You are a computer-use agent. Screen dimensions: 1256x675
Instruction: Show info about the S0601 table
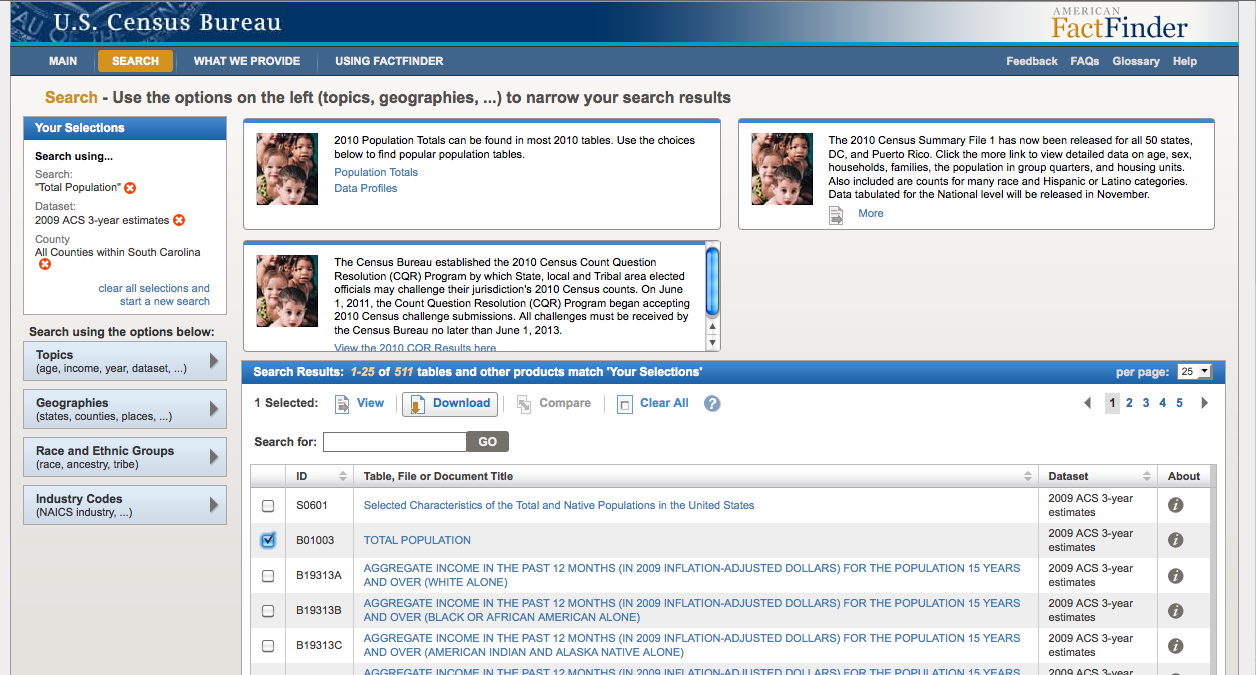1176,505
